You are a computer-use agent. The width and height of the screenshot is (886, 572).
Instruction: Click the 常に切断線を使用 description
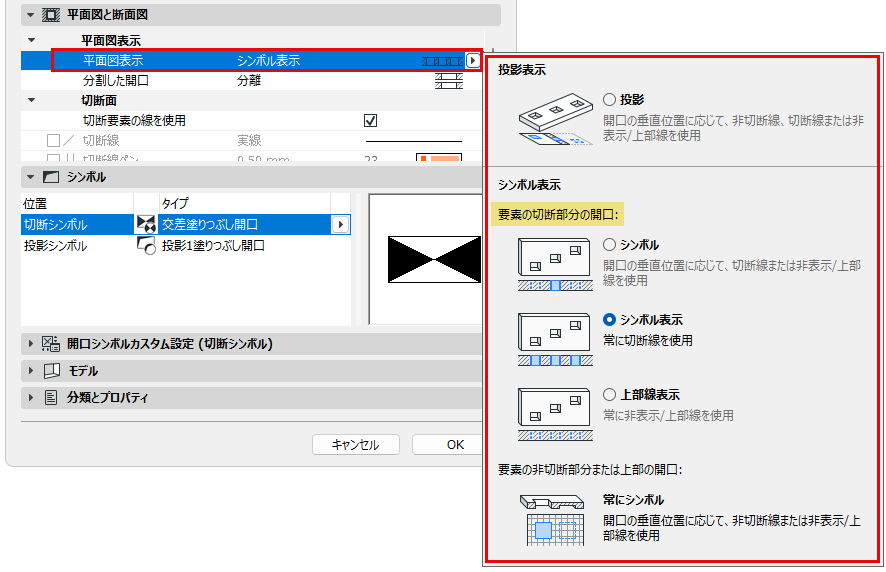648,340
